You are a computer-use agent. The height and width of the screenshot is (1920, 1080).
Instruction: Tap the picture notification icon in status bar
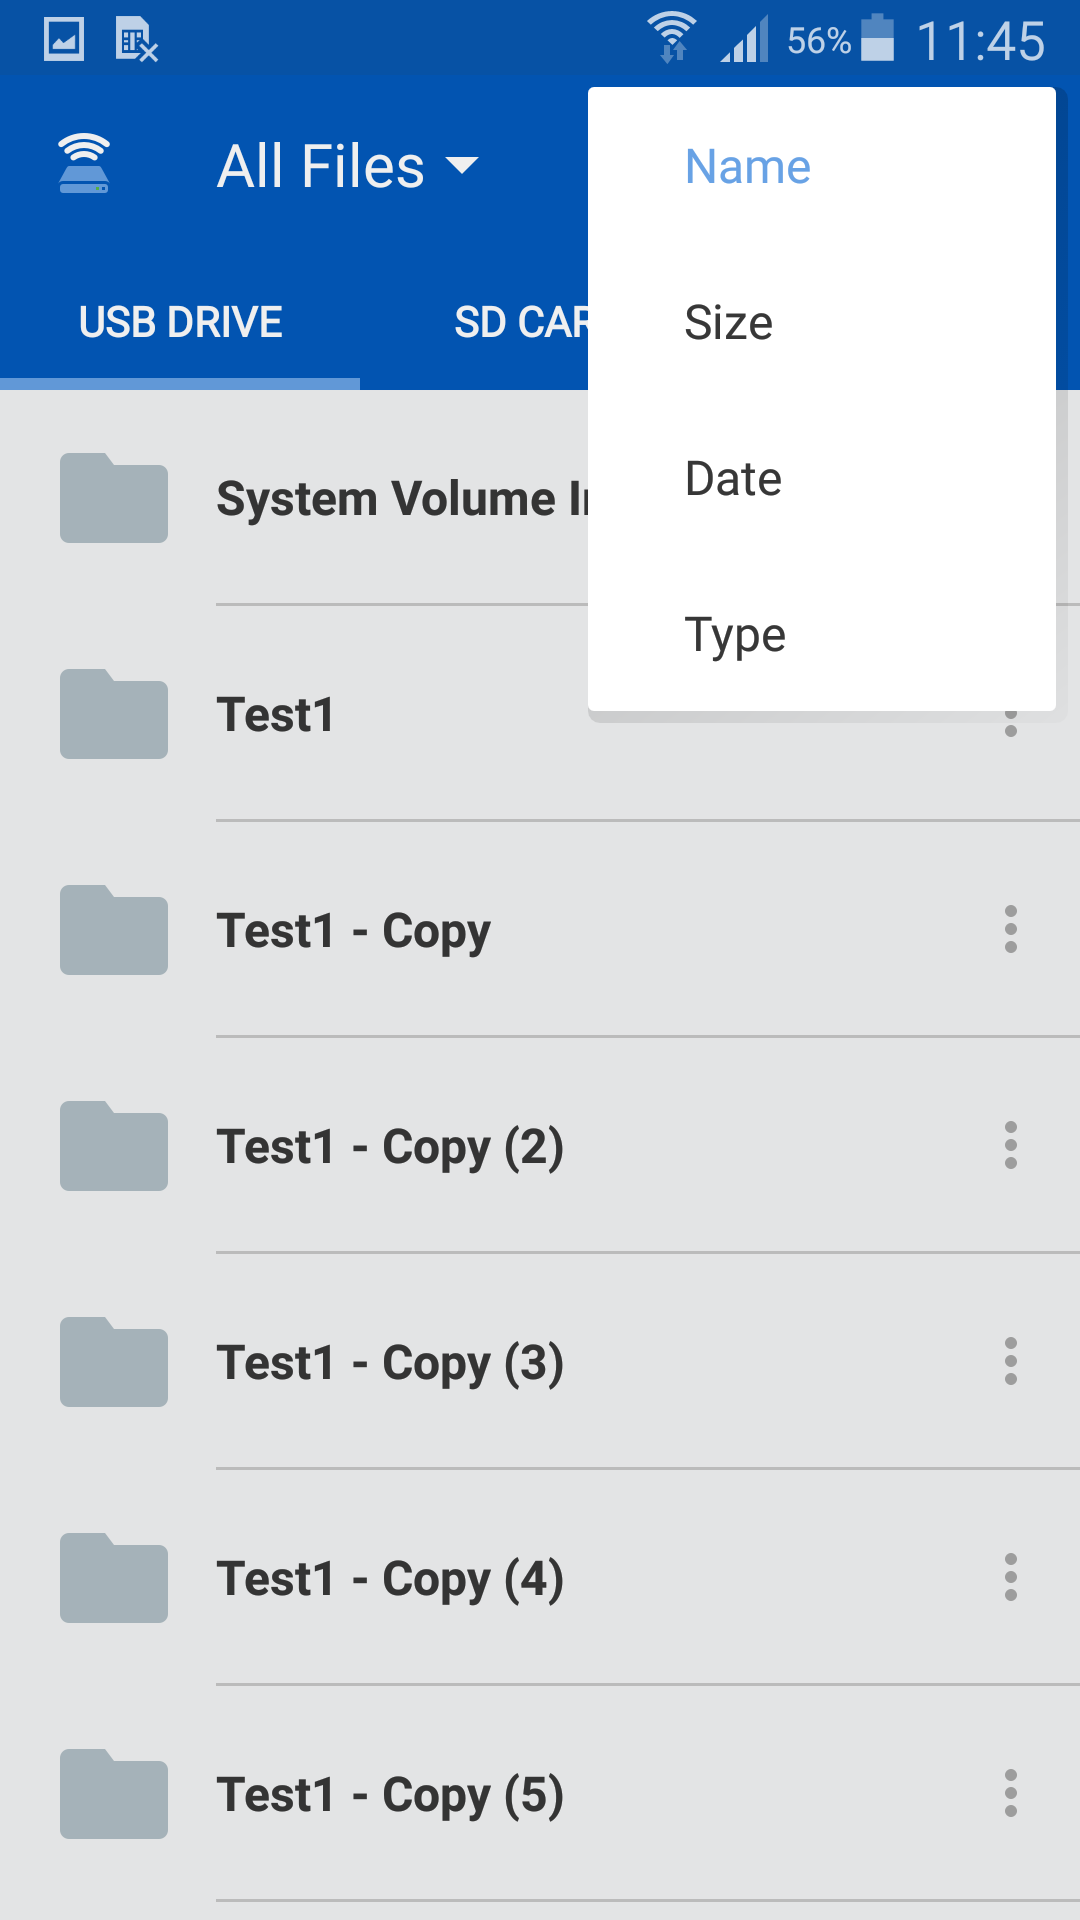64,41
